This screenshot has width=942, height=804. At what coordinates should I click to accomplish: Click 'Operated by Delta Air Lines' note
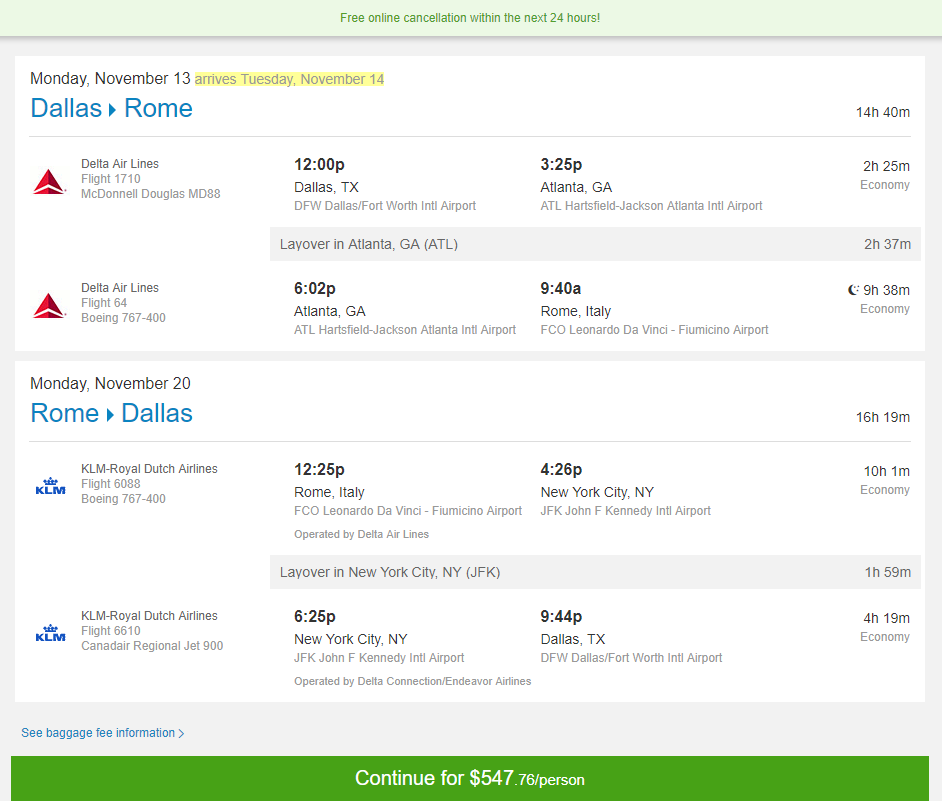pyautogui.click(x=361, y=534)
